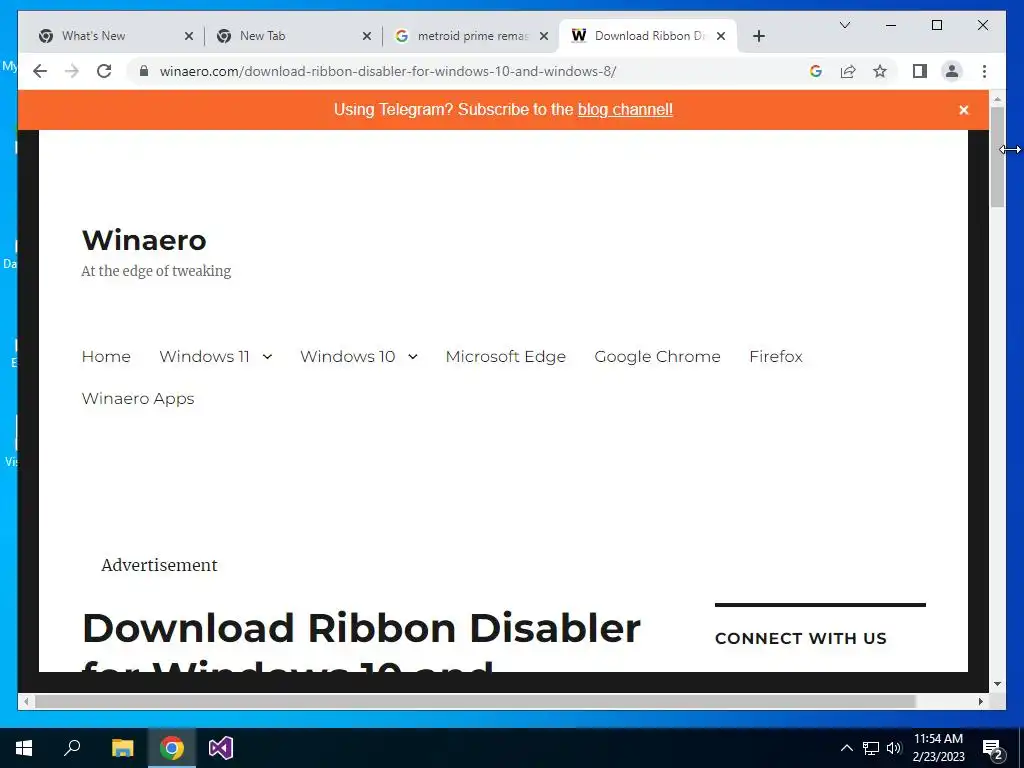Open the Chrome profile avatar
The image size is (1024, 768).
click(952, 71)
